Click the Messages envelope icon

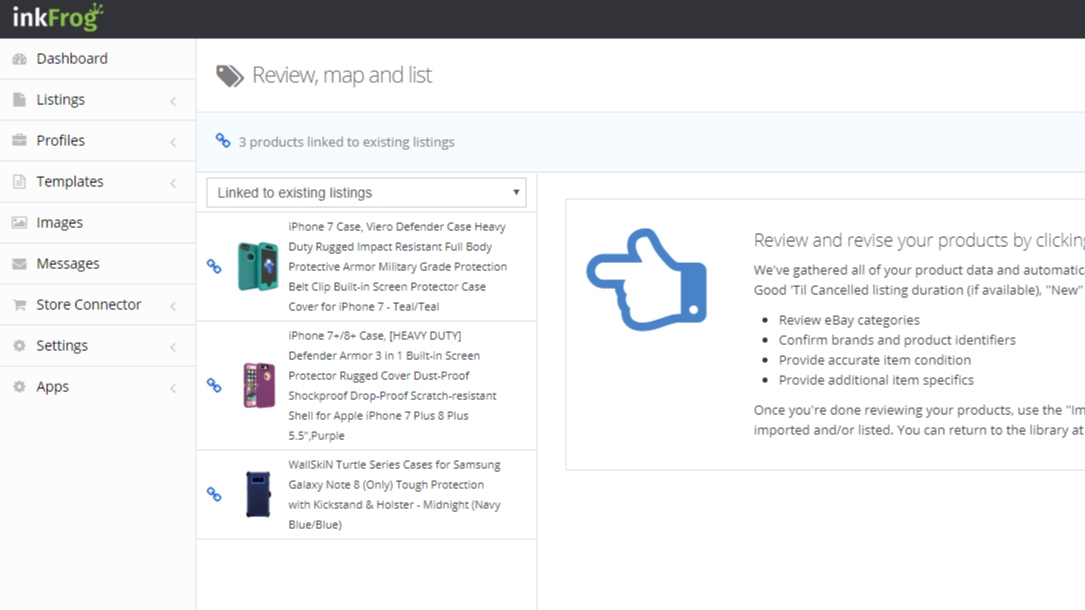[x=19, y=264]
